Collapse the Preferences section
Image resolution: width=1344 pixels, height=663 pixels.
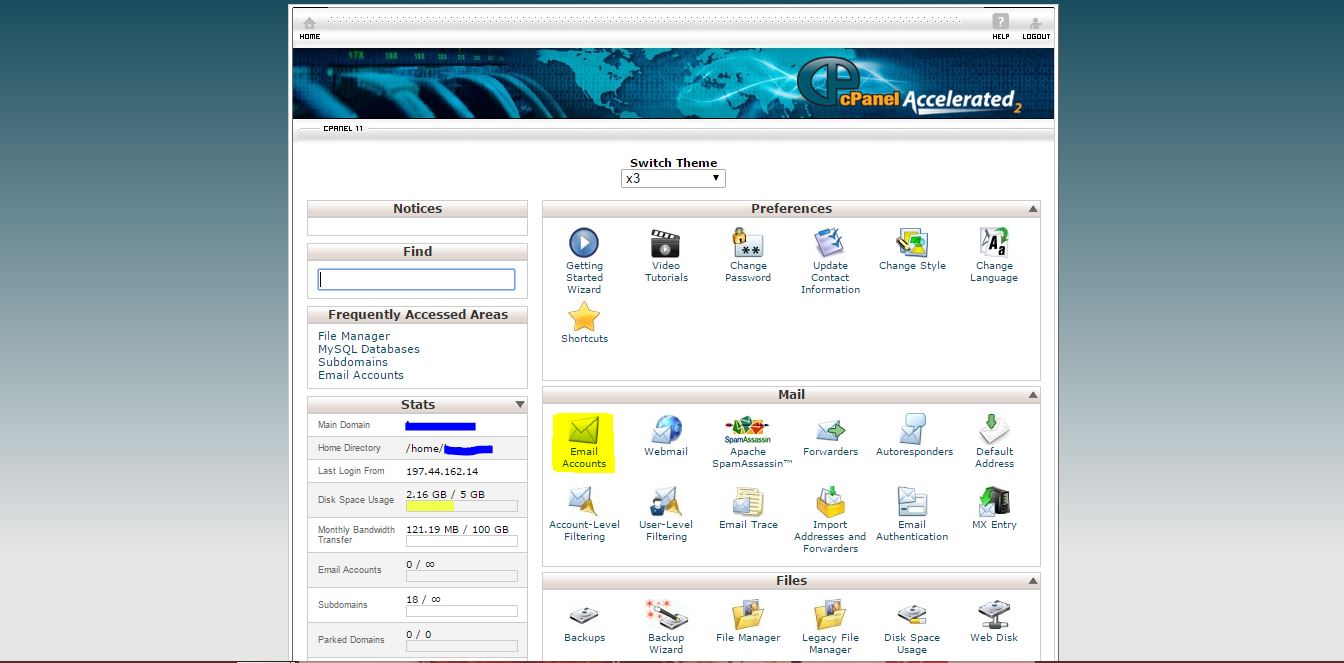1033,209
